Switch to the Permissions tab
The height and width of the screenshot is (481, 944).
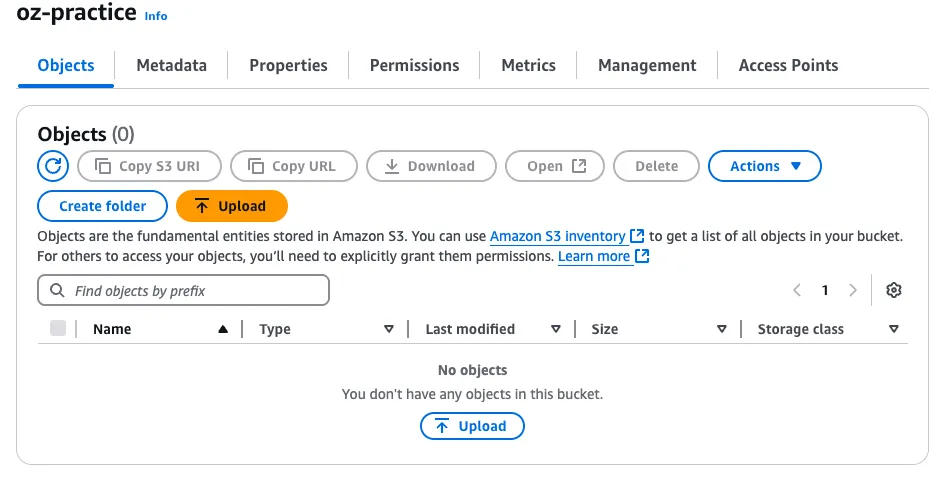(x=414, y=65)
